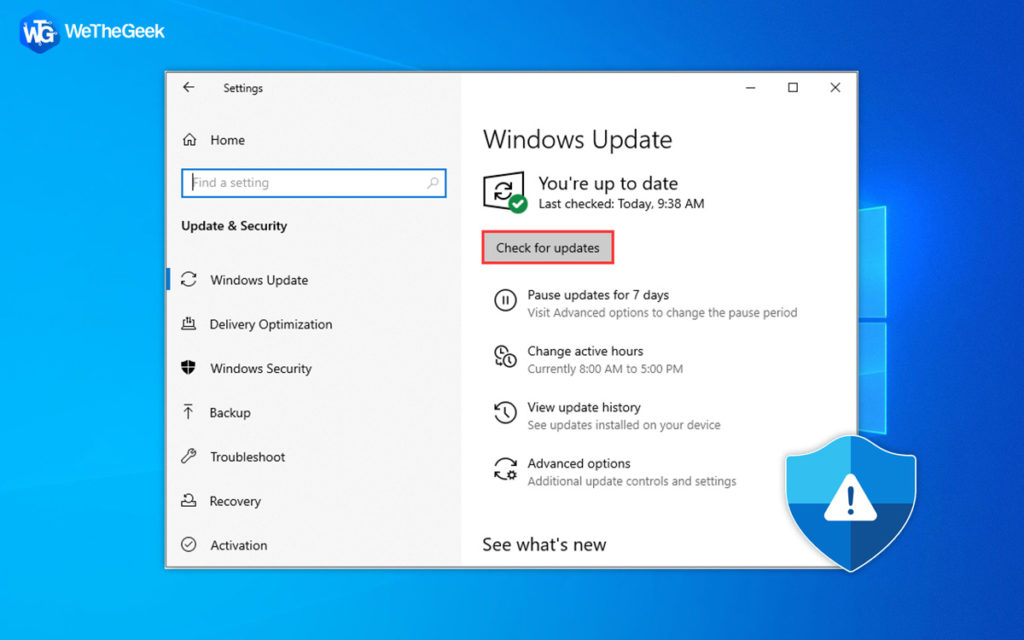This screenshot has width=1024, height=640.
Task: Open the Activation page
Action: [x=240, y=545]
